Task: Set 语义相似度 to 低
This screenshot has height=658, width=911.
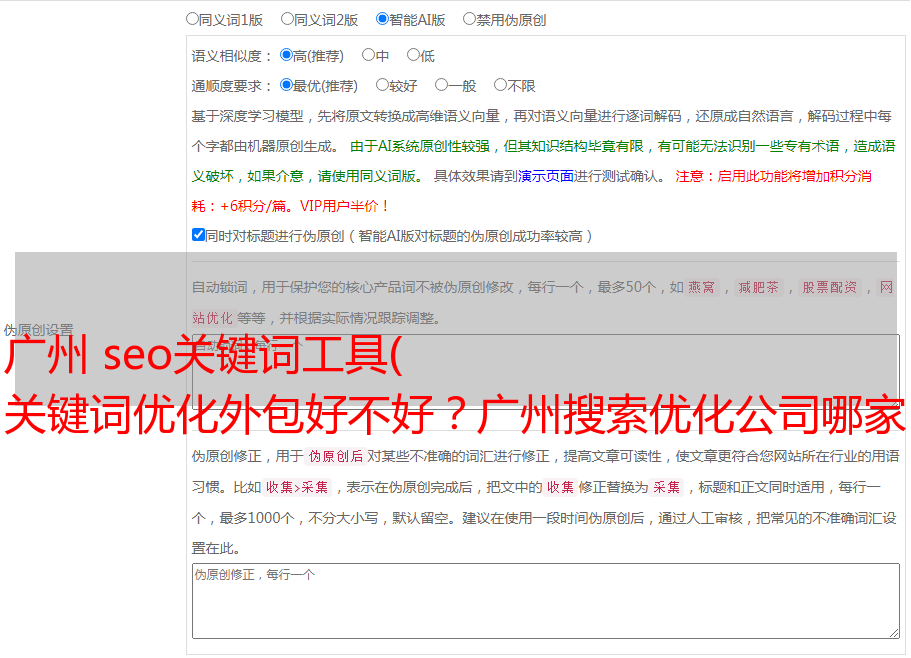Action: click(x=413, y=55)
